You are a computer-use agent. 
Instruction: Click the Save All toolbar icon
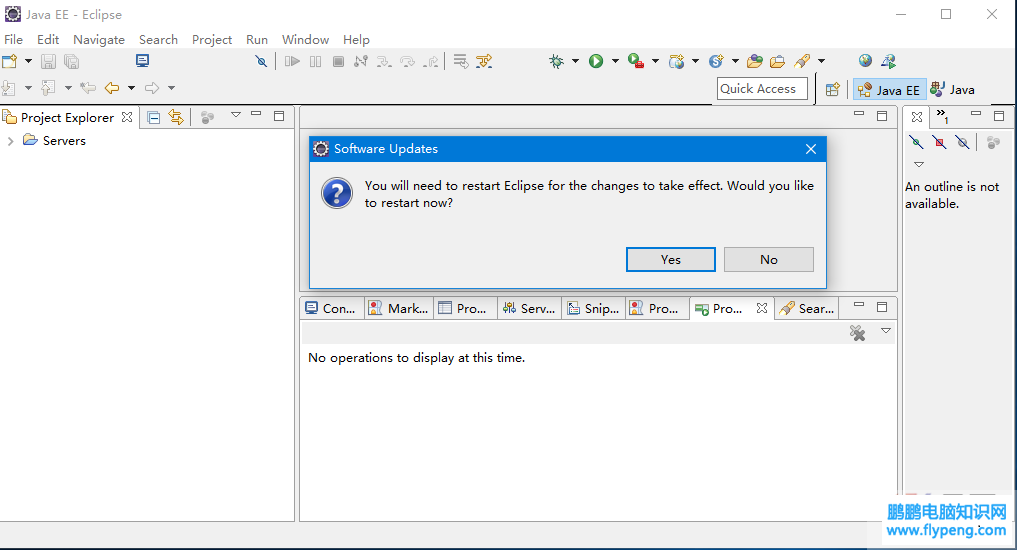71,62
